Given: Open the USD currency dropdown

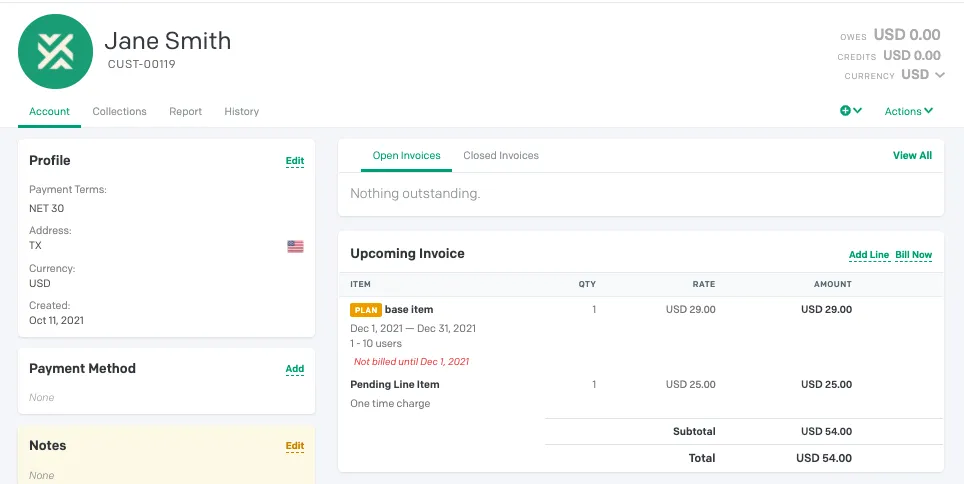Looking at the screenshot, I should click(923, 75).
